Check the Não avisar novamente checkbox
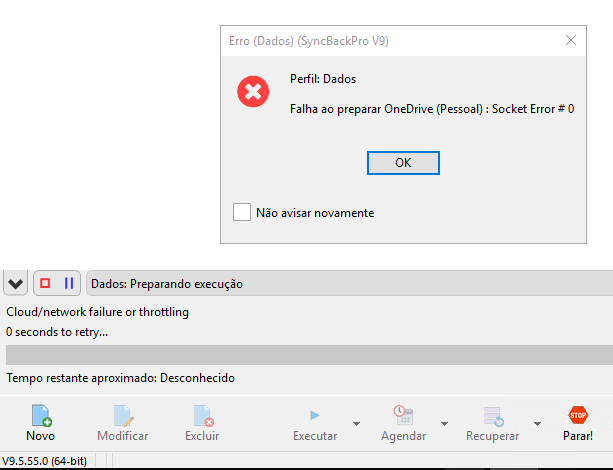 242,212
